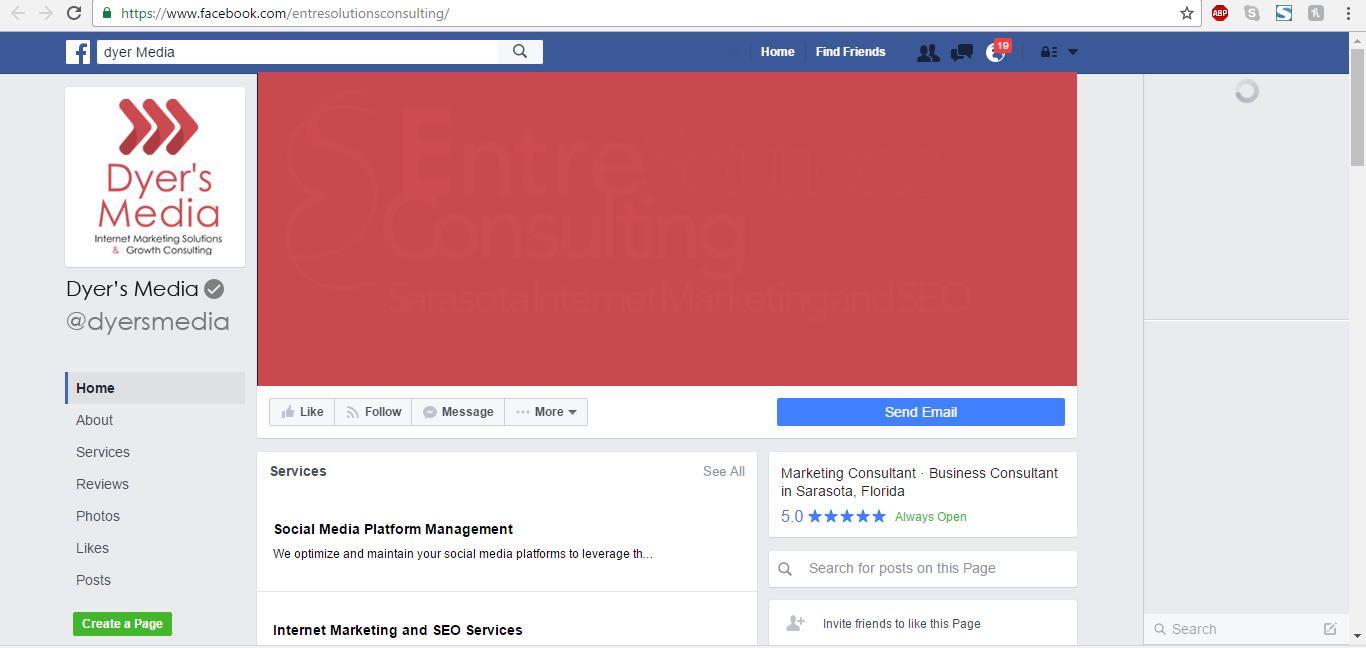The image size is (1366, 648).
Task: Open the messages chat icon
Action: [x=961, y=53]
